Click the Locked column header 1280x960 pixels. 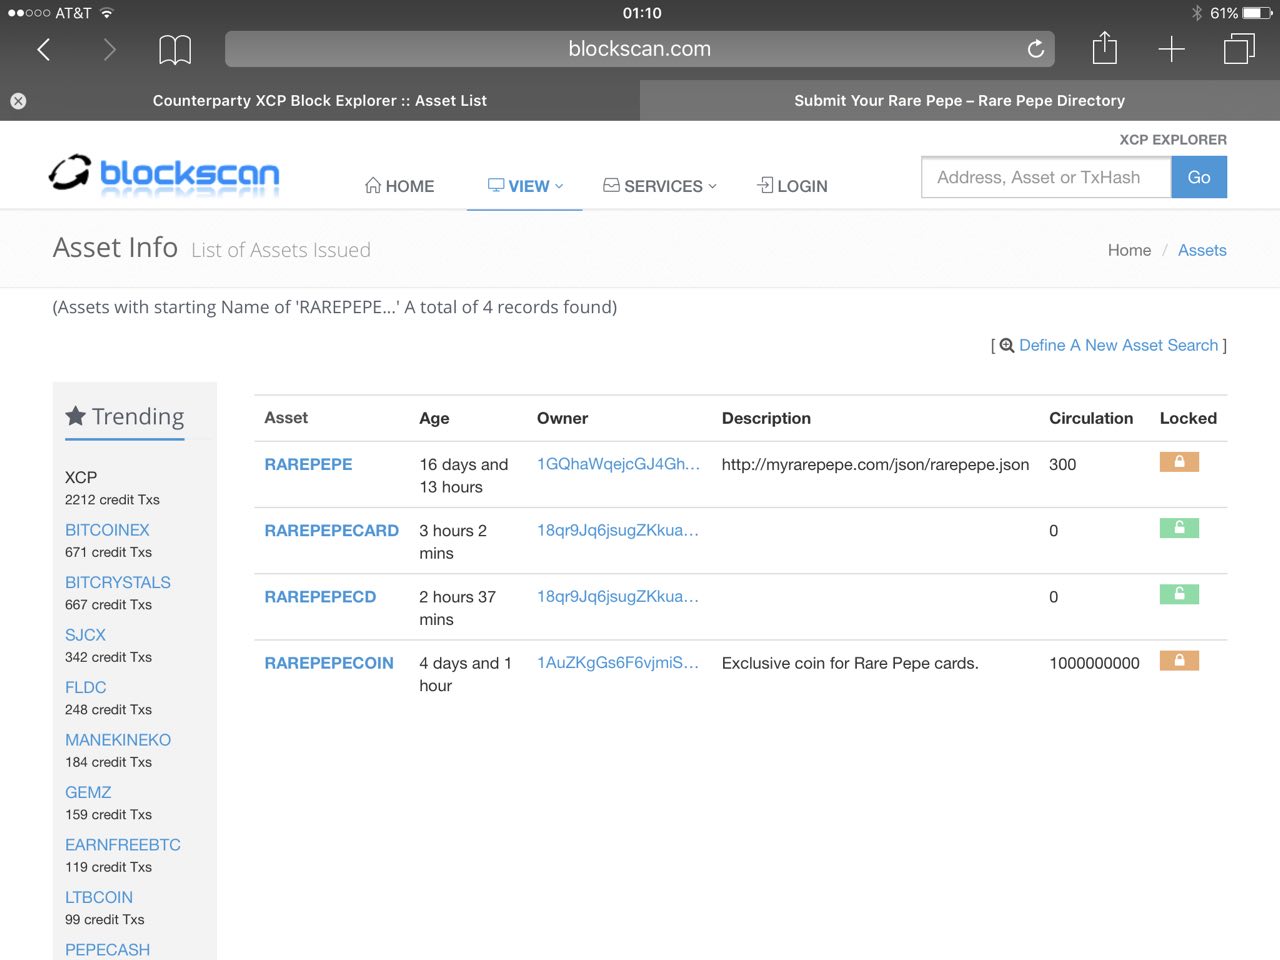tap(1188, 418)
